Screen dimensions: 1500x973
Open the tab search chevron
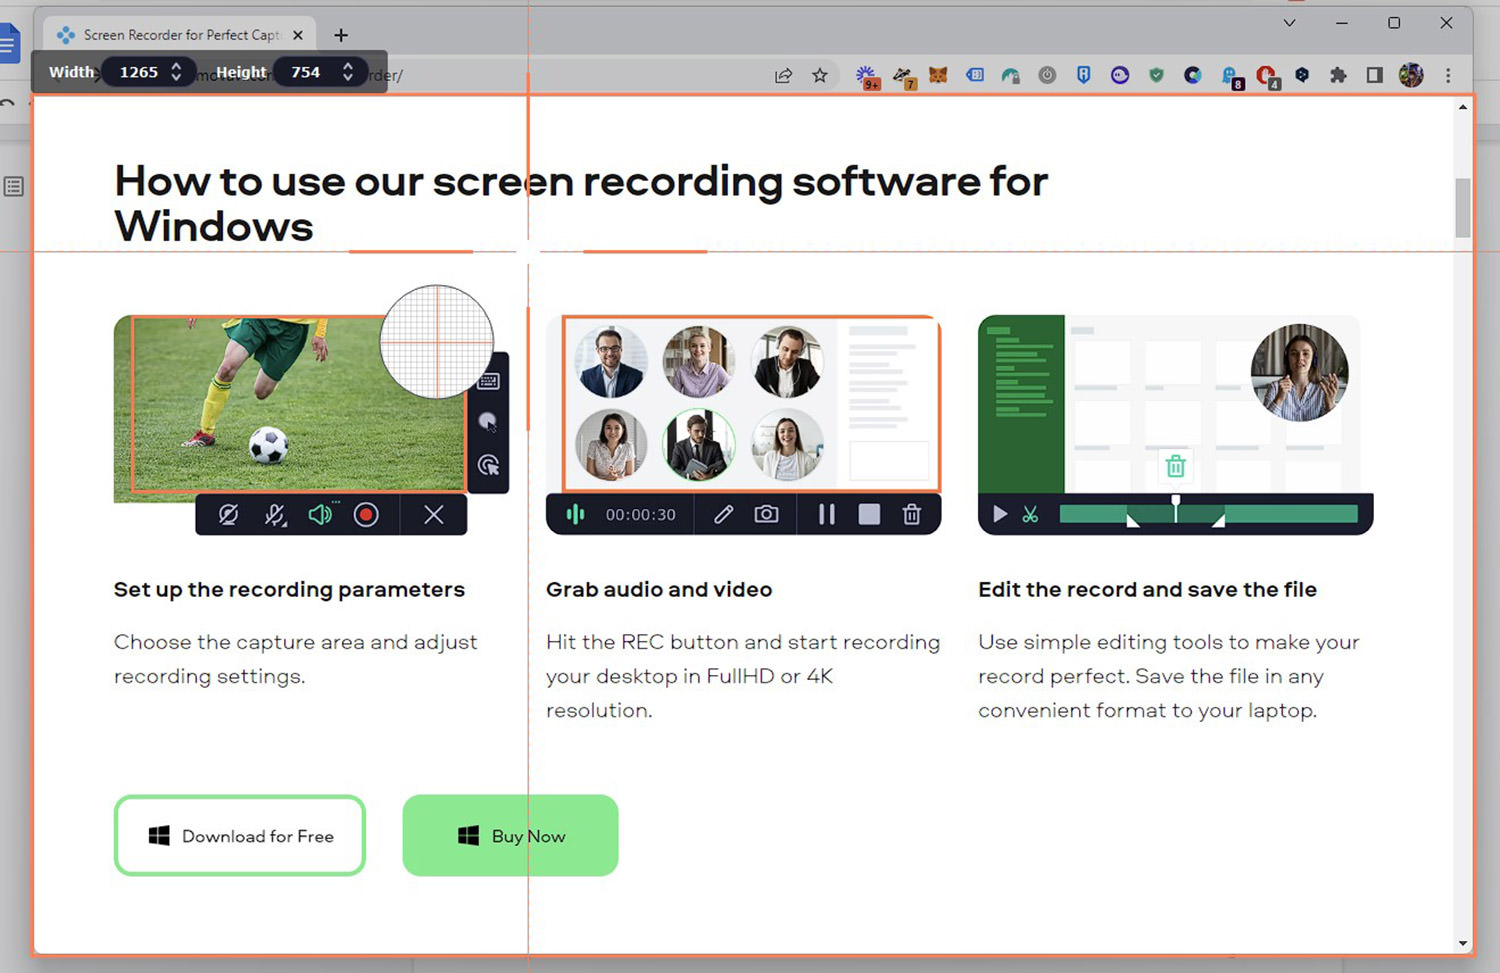click(1289, 23)
